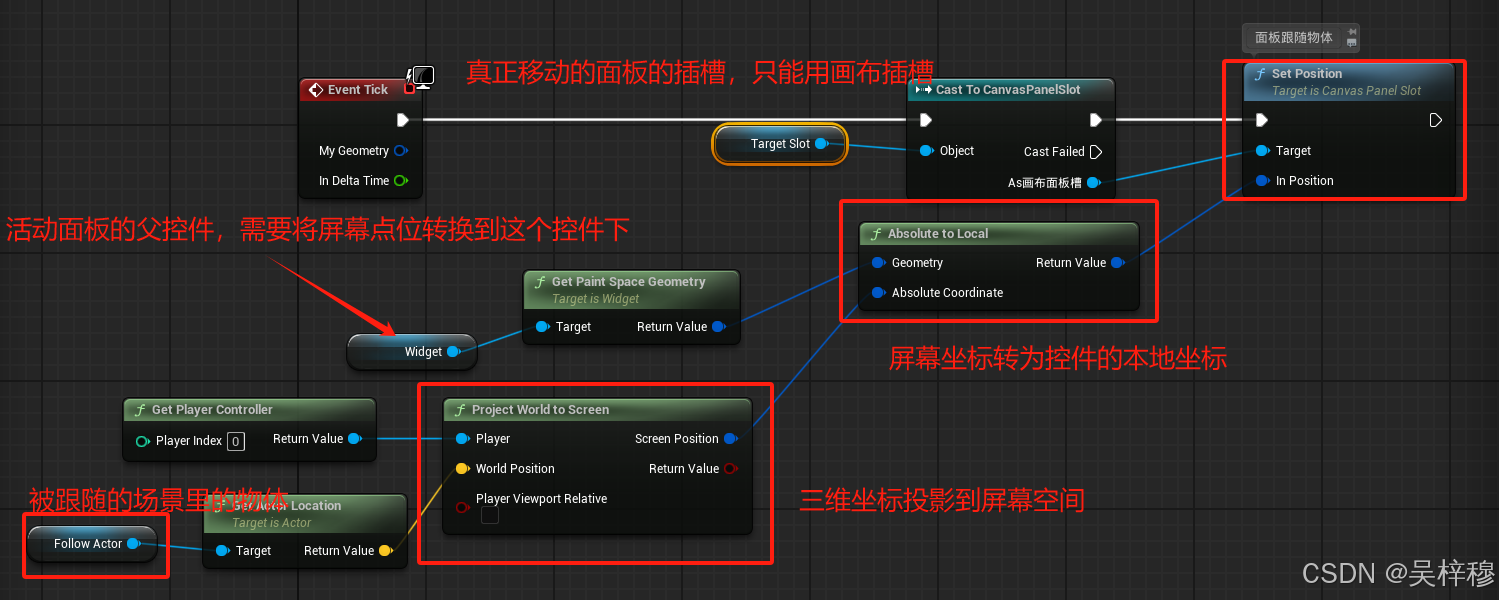
Task: Select the Get Paint Space Geometry node title
Action: point(629,282)
